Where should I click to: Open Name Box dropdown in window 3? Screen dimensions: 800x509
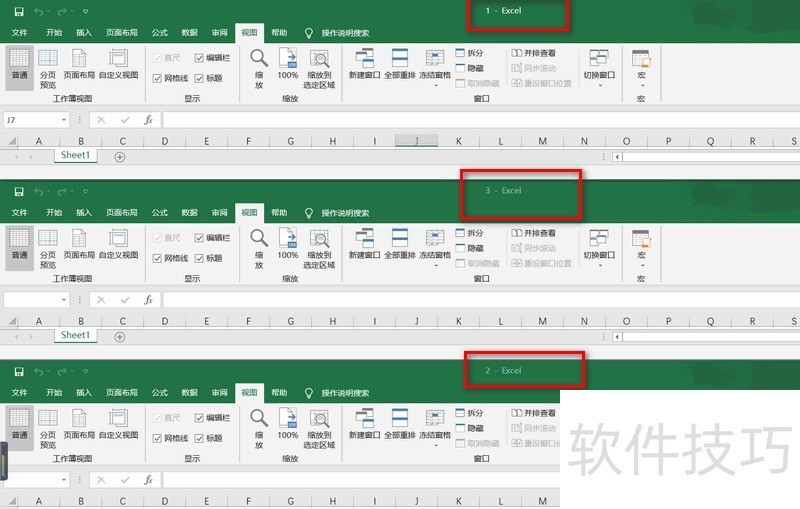pyautogui.click(x=64, y=300)
